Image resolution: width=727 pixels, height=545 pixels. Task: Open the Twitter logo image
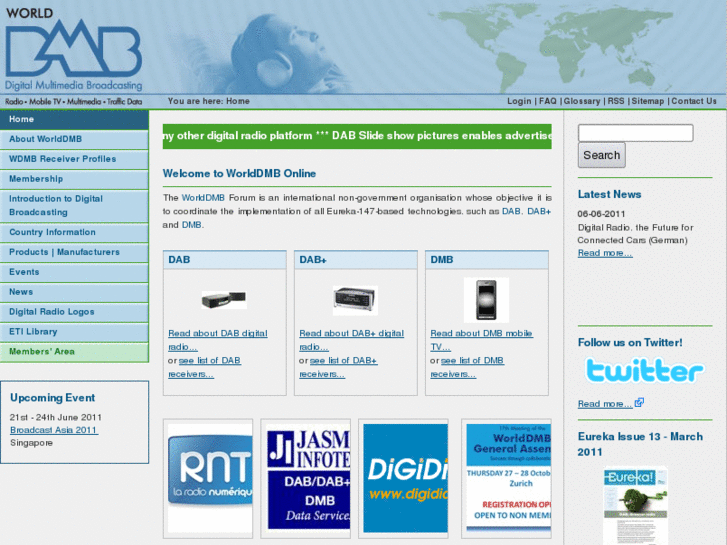(x=644, y=370)
